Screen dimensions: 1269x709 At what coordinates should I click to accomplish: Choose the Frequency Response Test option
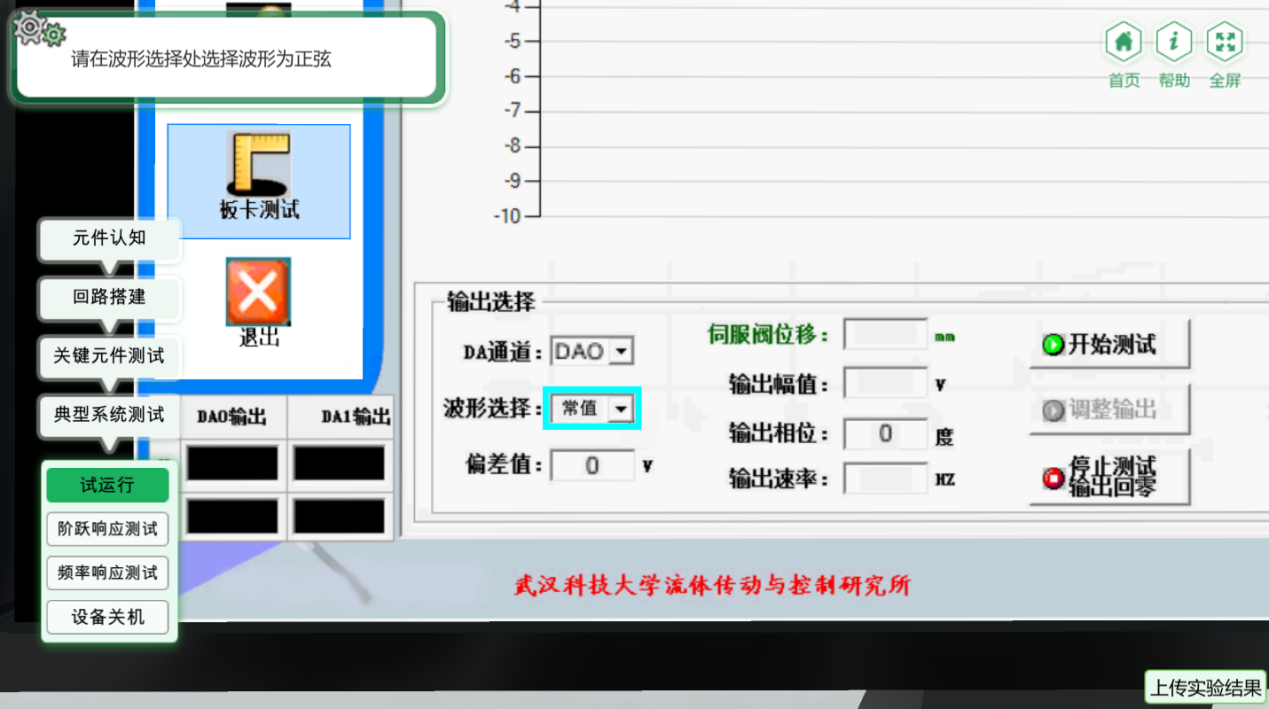[x=108, y=573]
